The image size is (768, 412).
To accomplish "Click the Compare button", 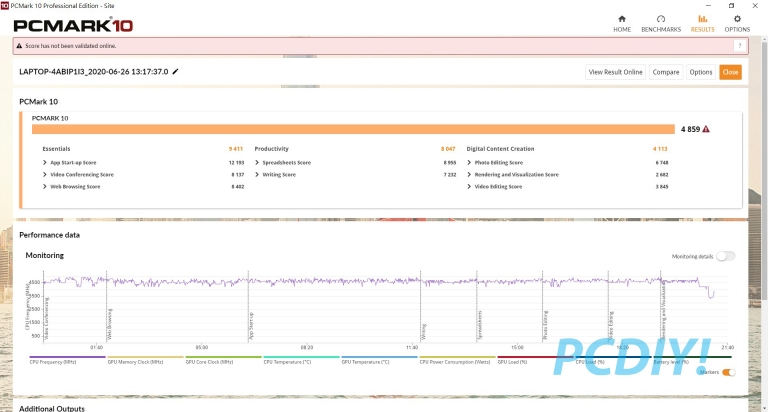I will pyautogui.click(x=666, y=72).
